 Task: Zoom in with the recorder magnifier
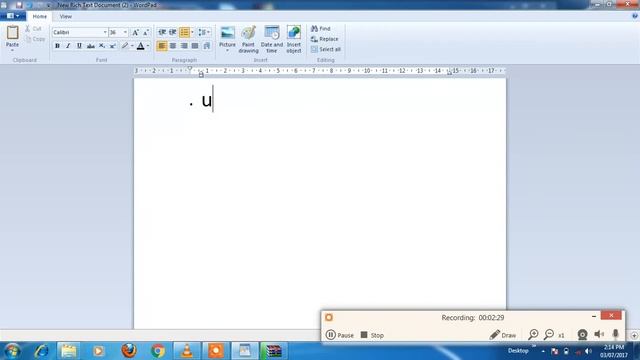pos(533,335)
